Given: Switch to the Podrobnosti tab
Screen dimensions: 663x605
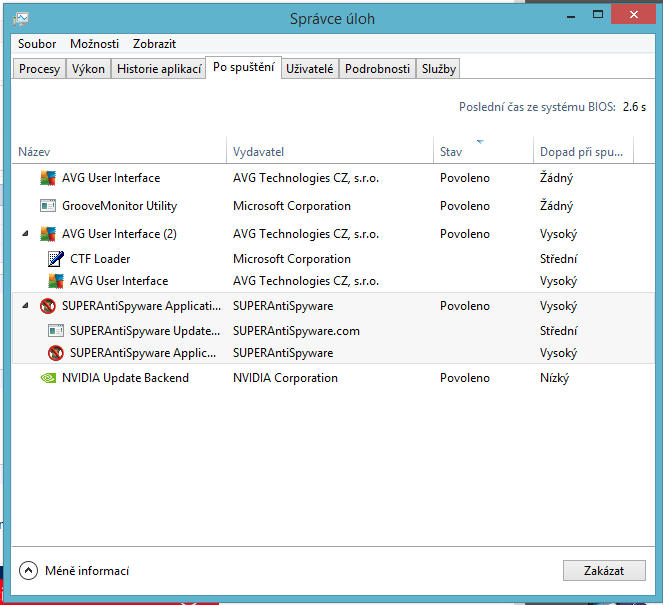Looking at the screenshot, I should (377, 68).
